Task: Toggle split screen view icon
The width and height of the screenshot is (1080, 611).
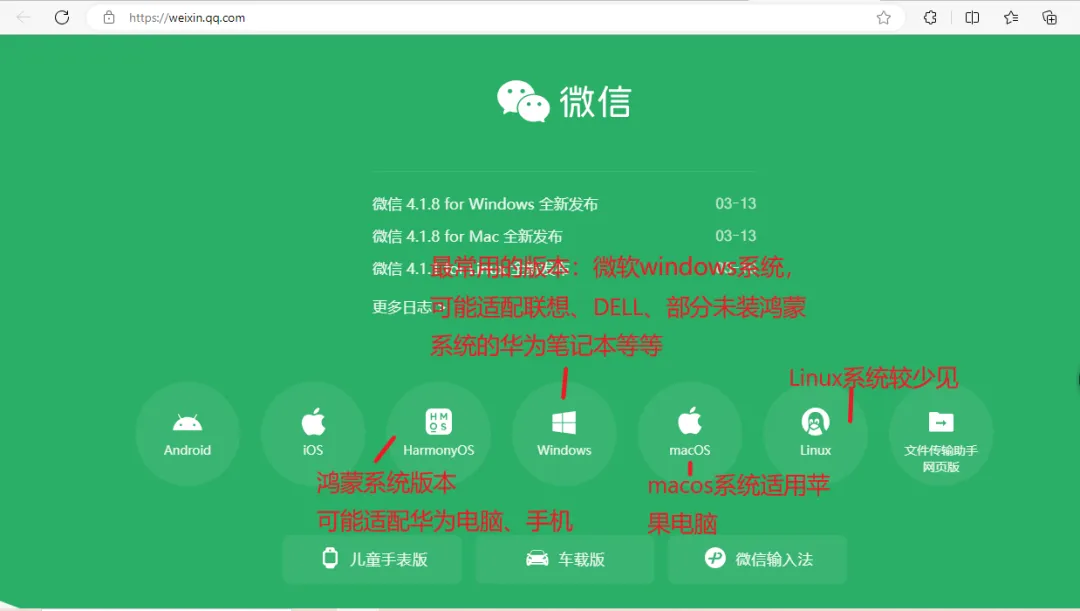Action: [x=972, y=18]
